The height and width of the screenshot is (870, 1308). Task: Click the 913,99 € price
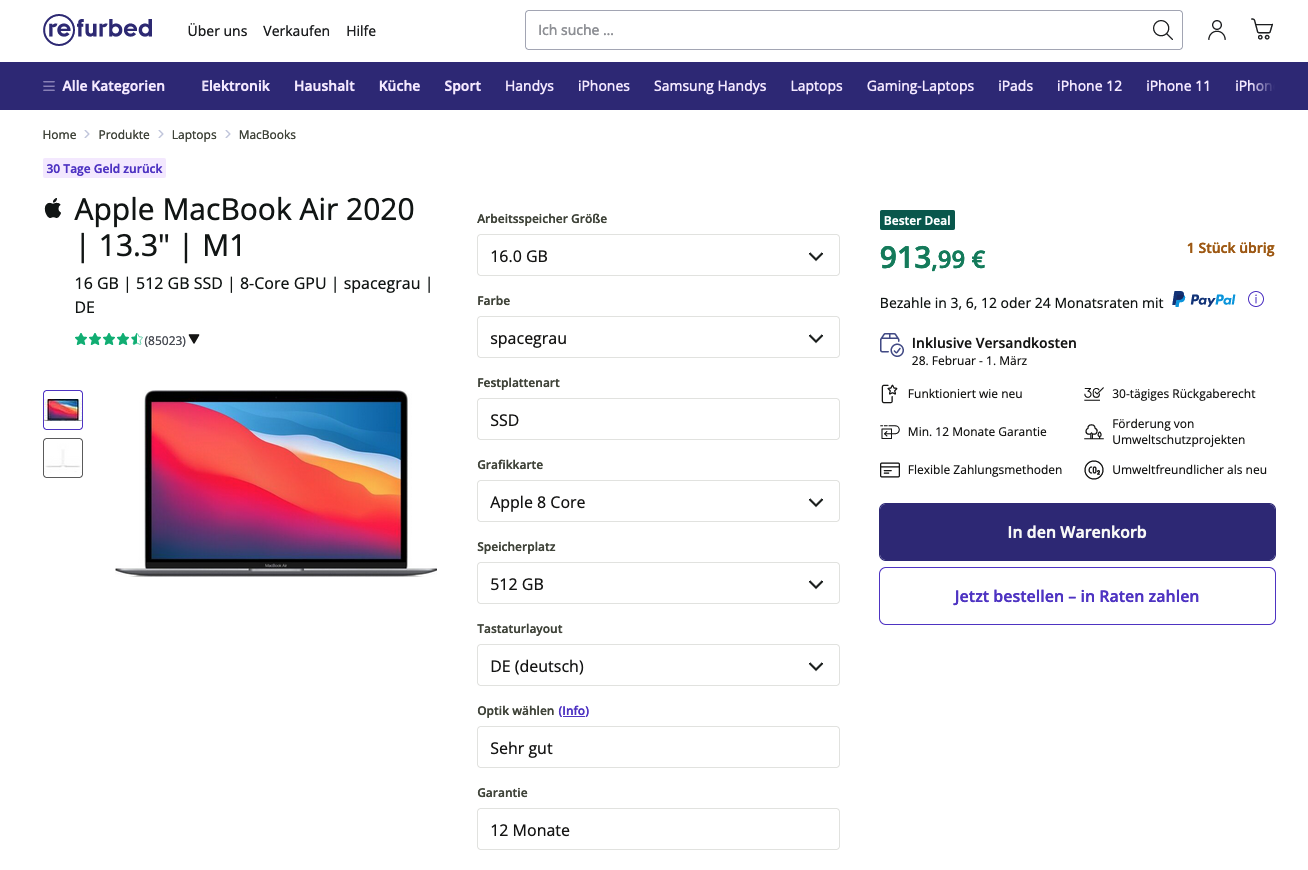(x=932, y=258)
